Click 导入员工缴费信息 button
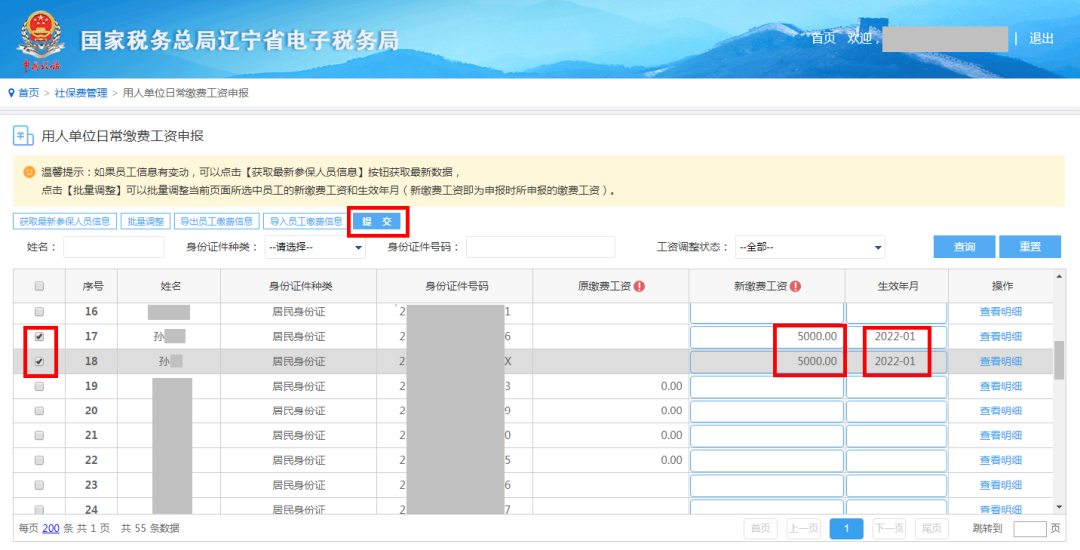Viewport: 1080px width, 550px height. (x=306, y=222)
